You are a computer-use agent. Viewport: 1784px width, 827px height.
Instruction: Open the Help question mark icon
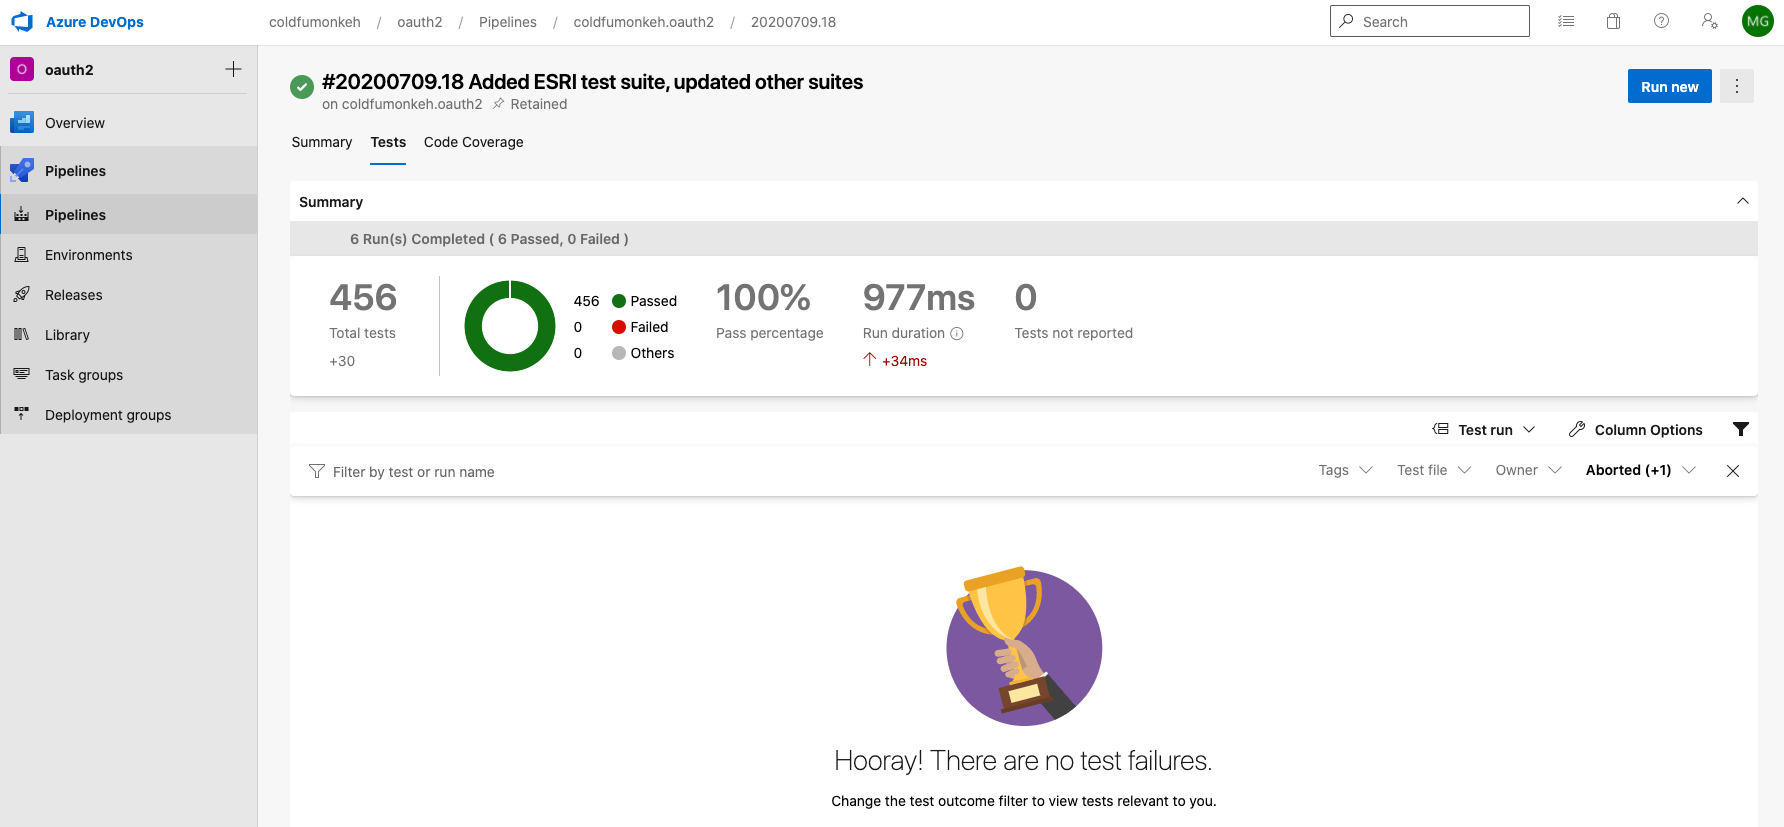[1661, 21]
